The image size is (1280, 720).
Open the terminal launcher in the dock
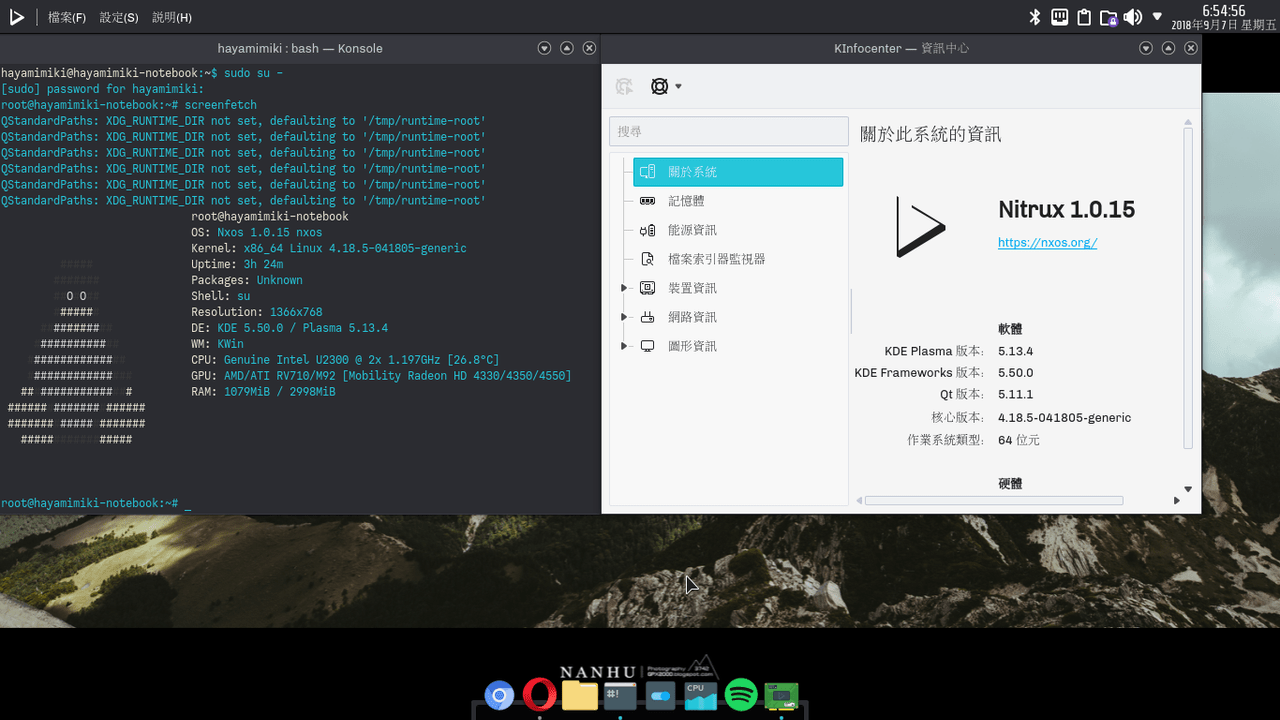click(x=620, y=696)
